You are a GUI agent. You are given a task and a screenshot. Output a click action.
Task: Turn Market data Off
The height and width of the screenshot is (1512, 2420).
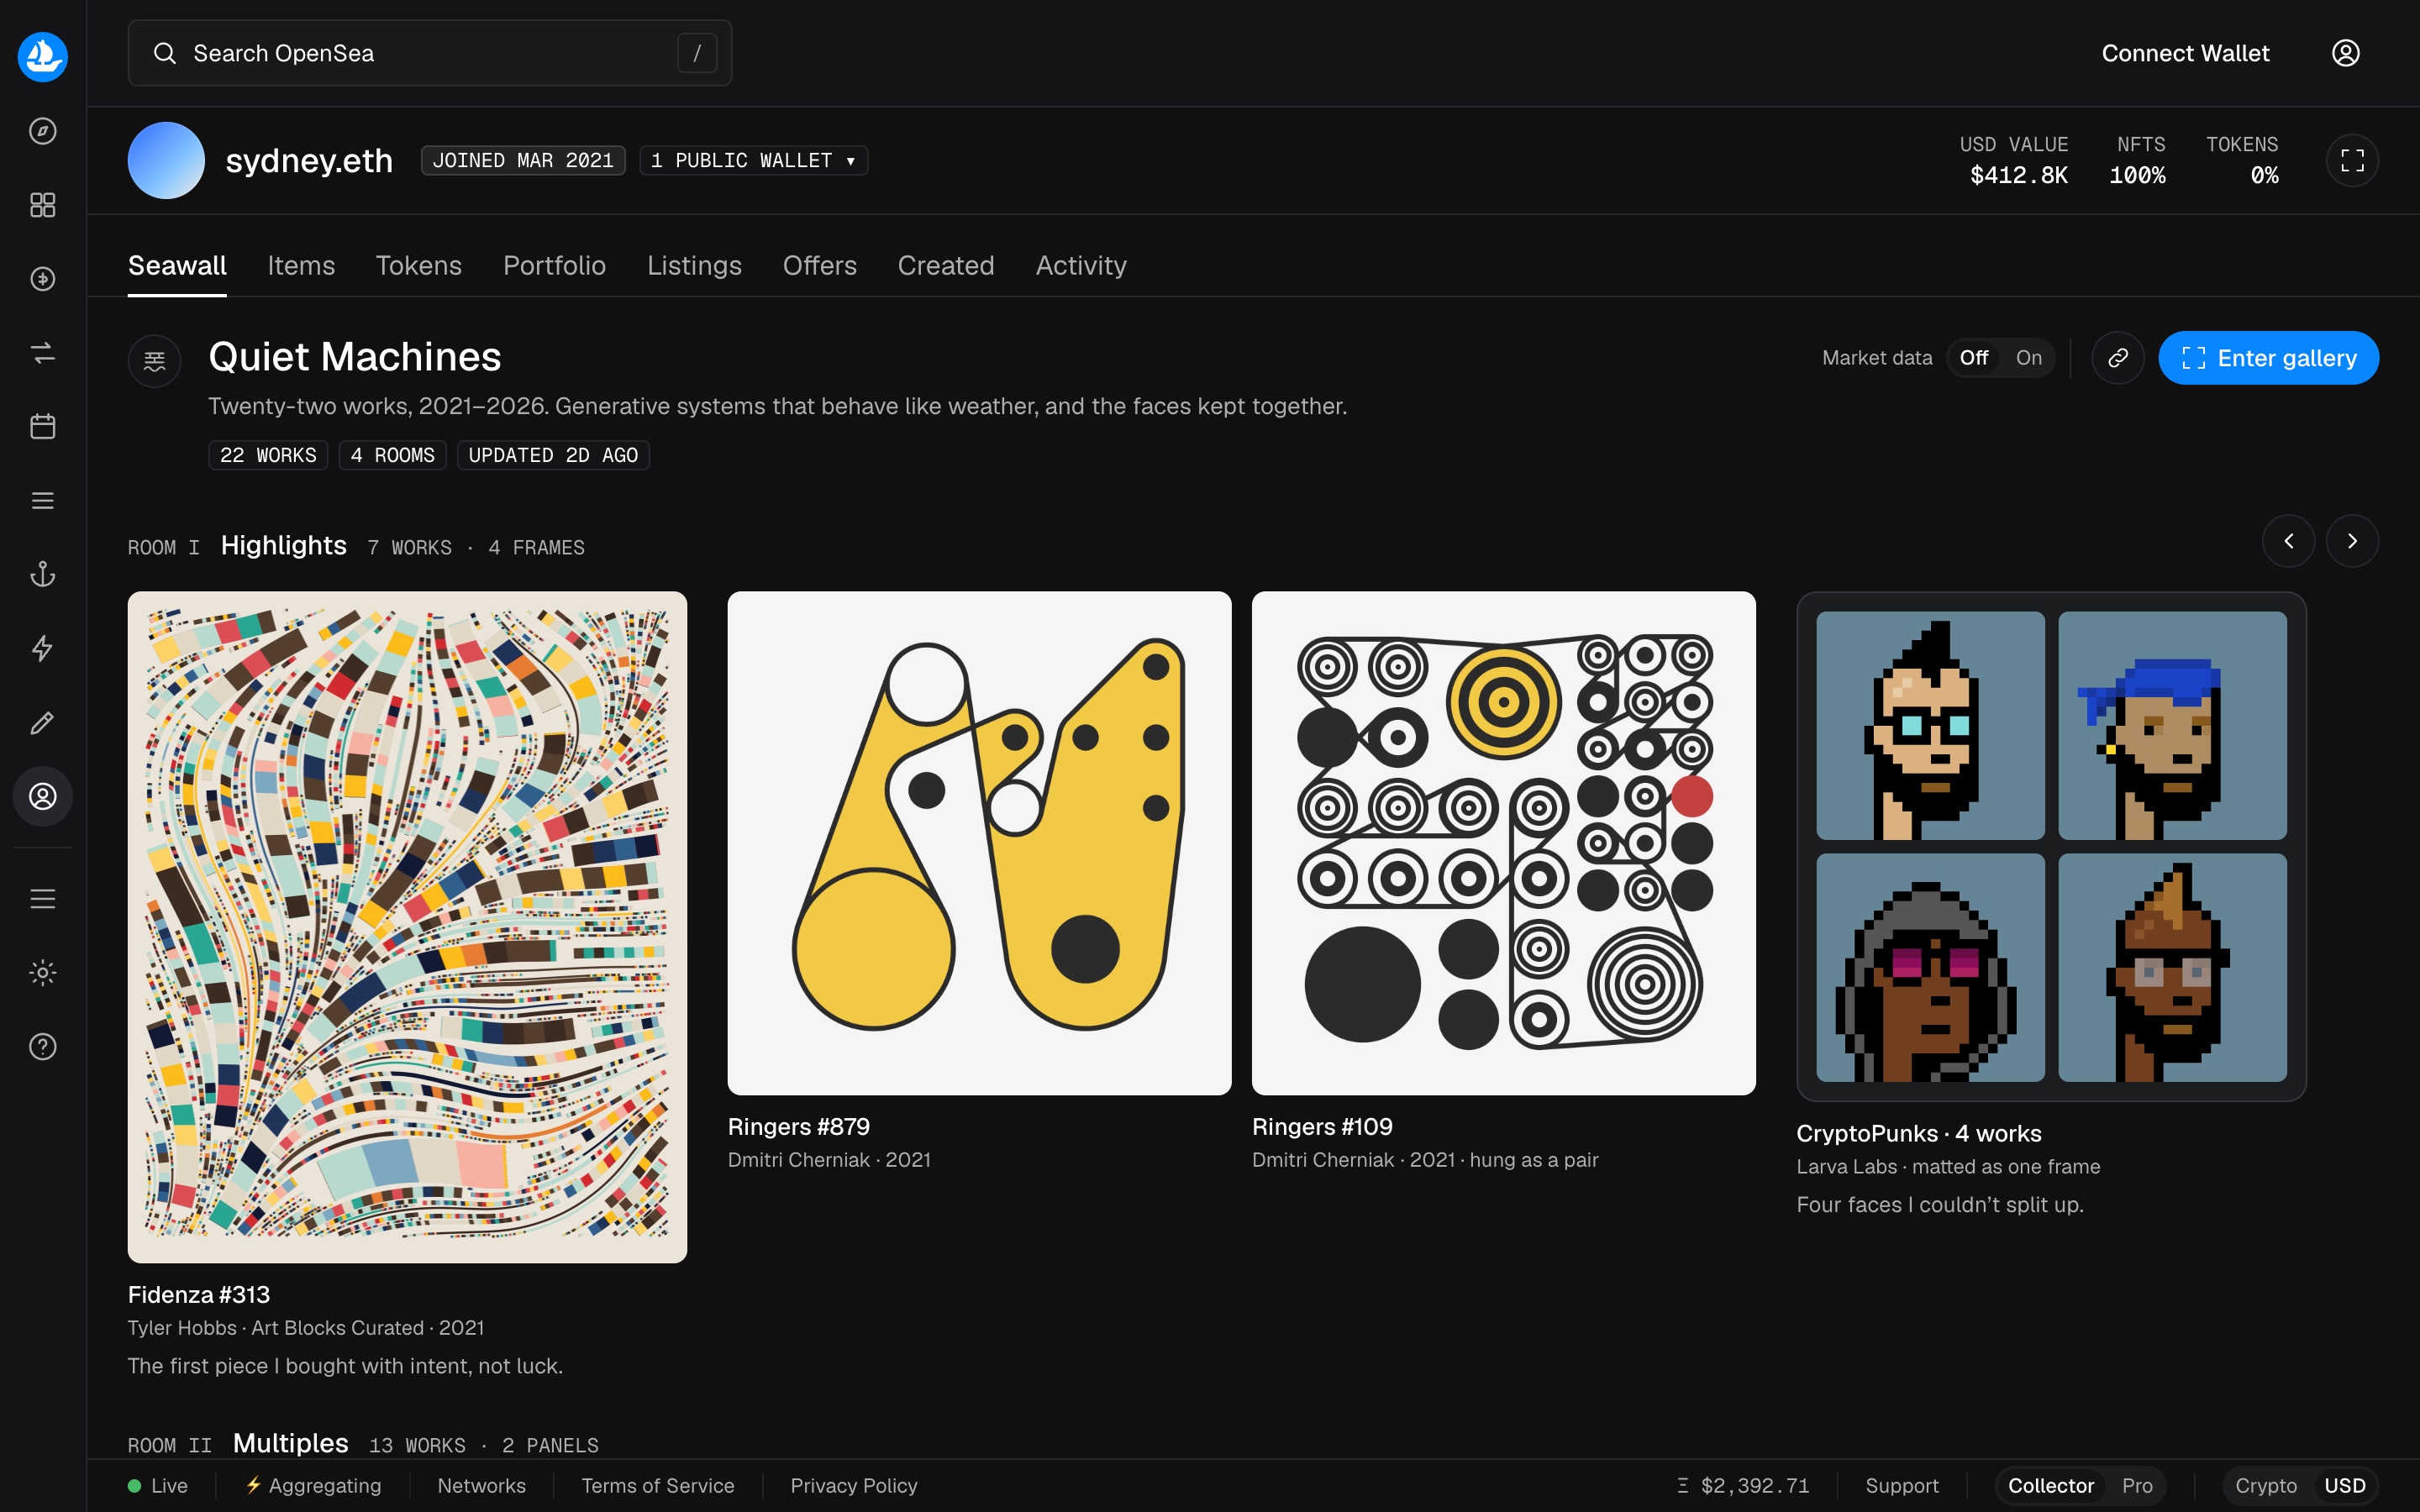point(1973,358)
